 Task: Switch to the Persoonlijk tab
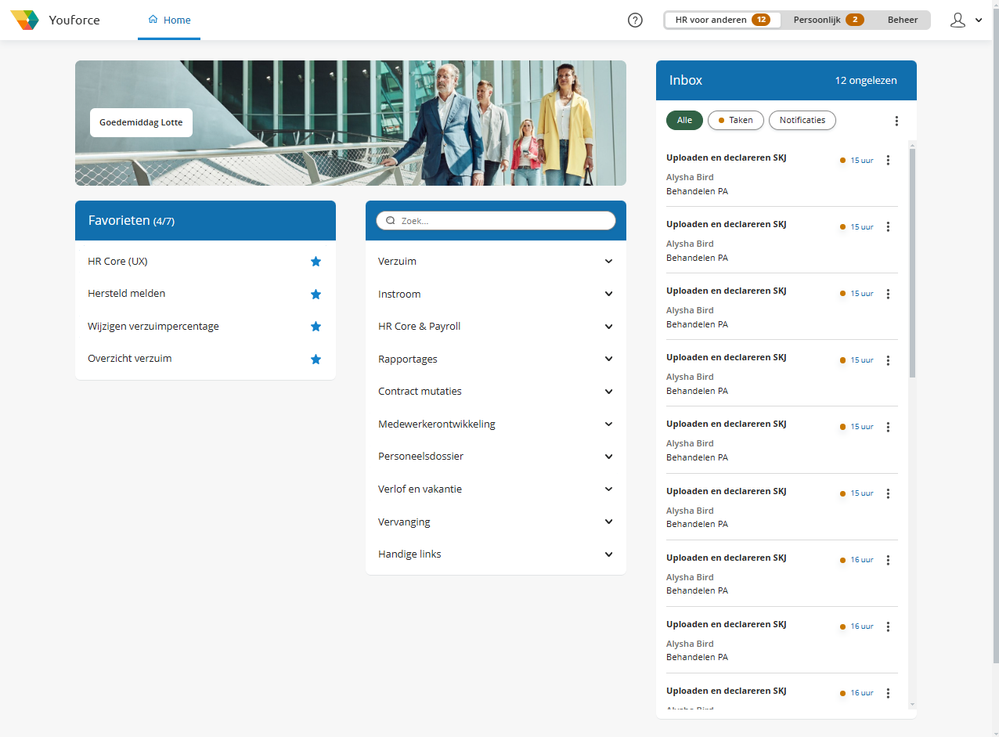coord(828,20)
